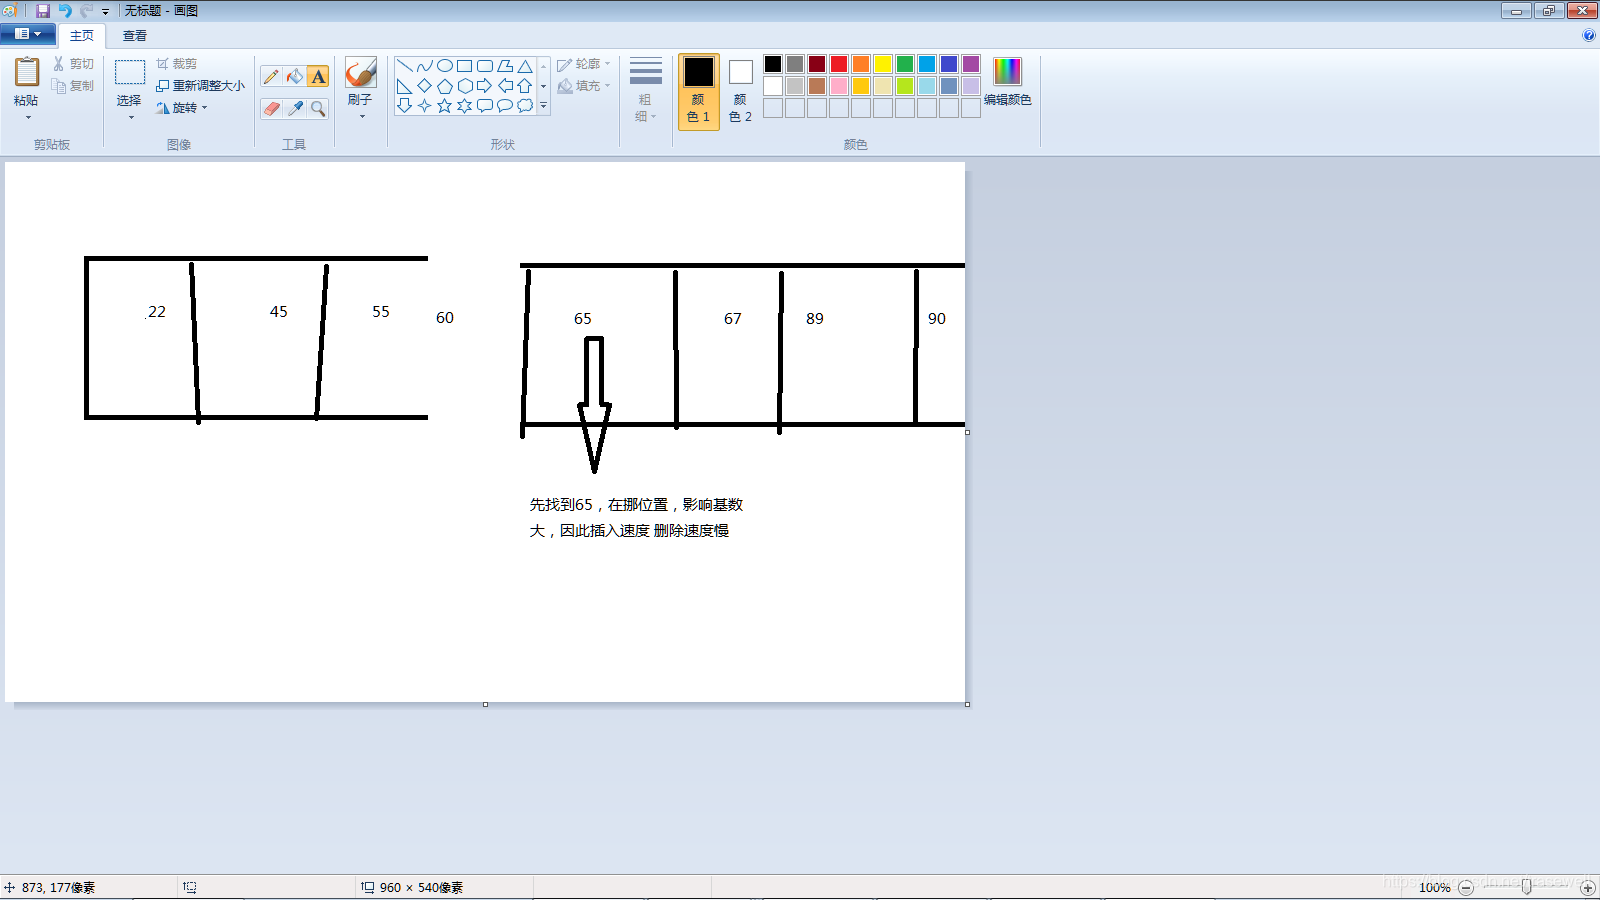1600x900 pixels.
Task: Open the Size (粗细) thickness dropdown
Action: (x=645, y=91)
